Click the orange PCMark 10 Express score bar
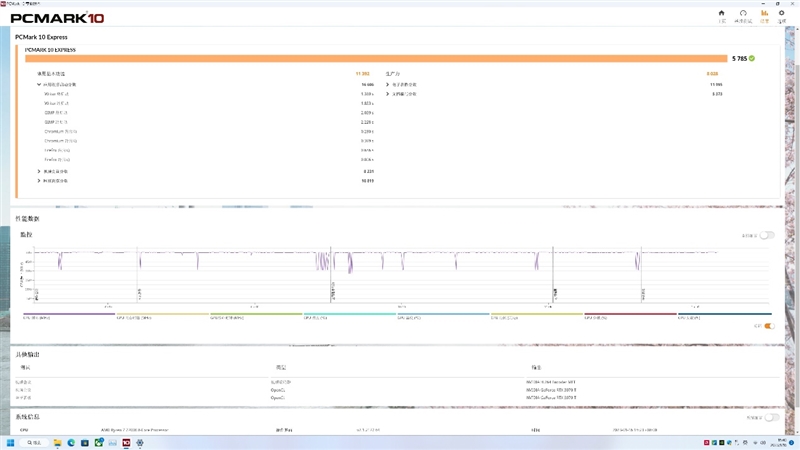 376,59
